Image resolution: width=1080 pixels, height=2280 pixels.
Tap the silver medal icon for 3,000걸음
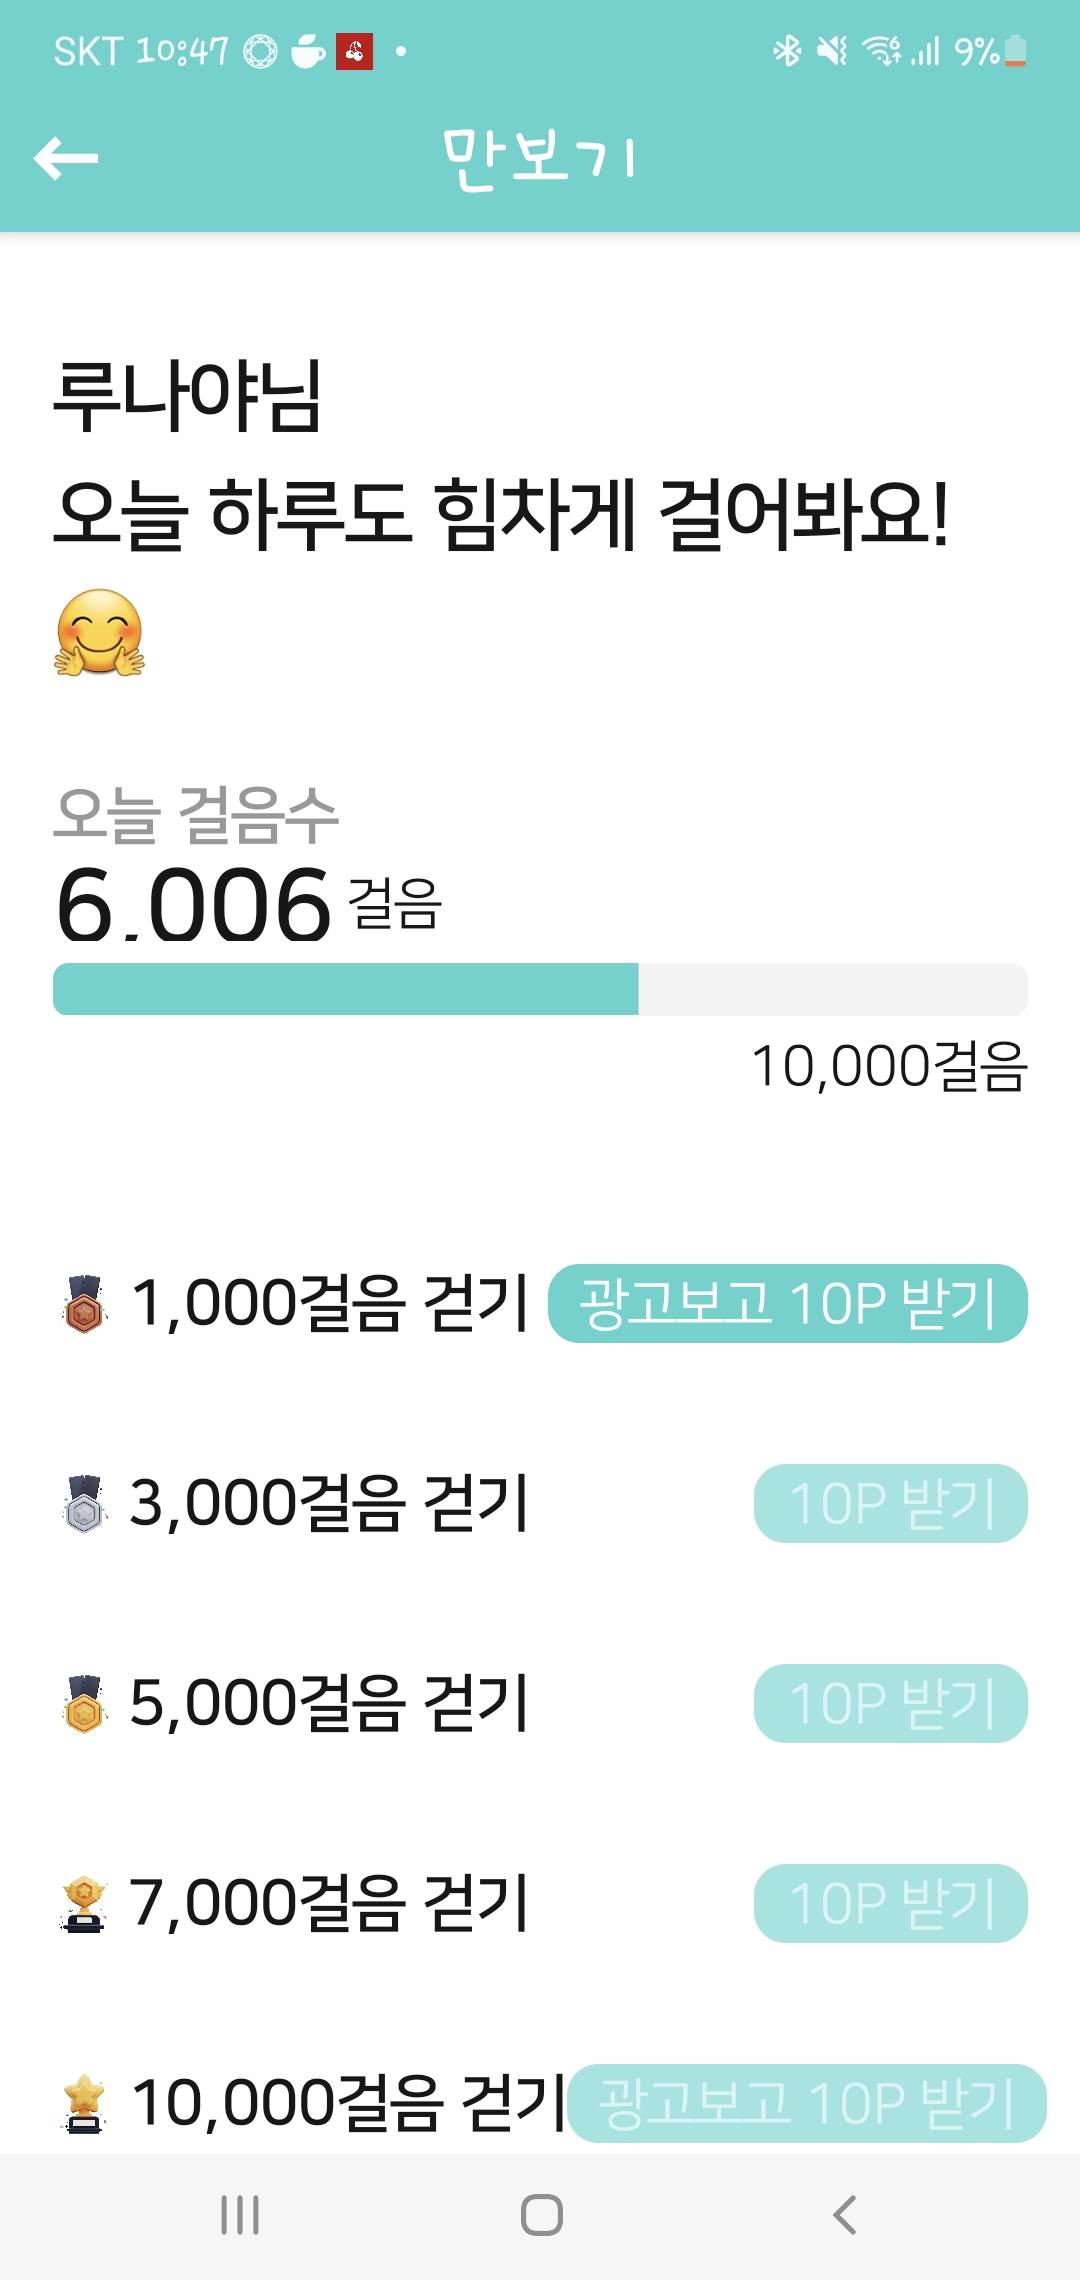[x=85, y=1504]
